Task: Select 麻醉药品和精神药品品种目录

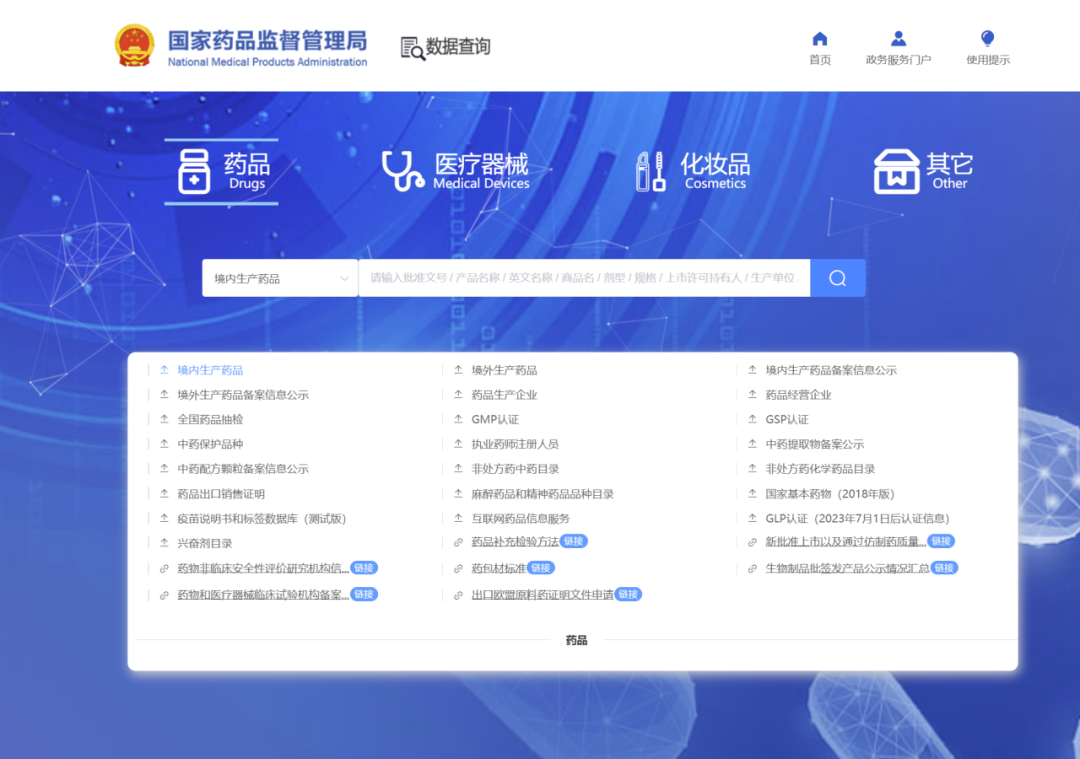Action: [543, 494]
